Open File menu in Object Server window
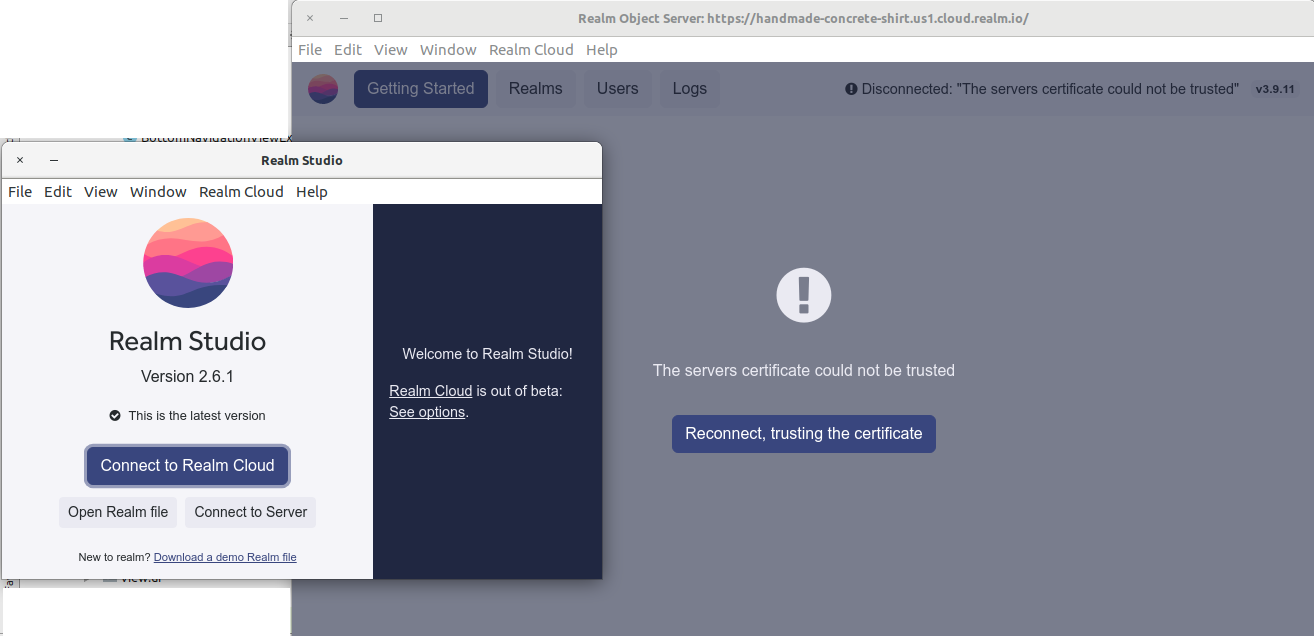This screenshot has width=1314, height=636. 310,50
